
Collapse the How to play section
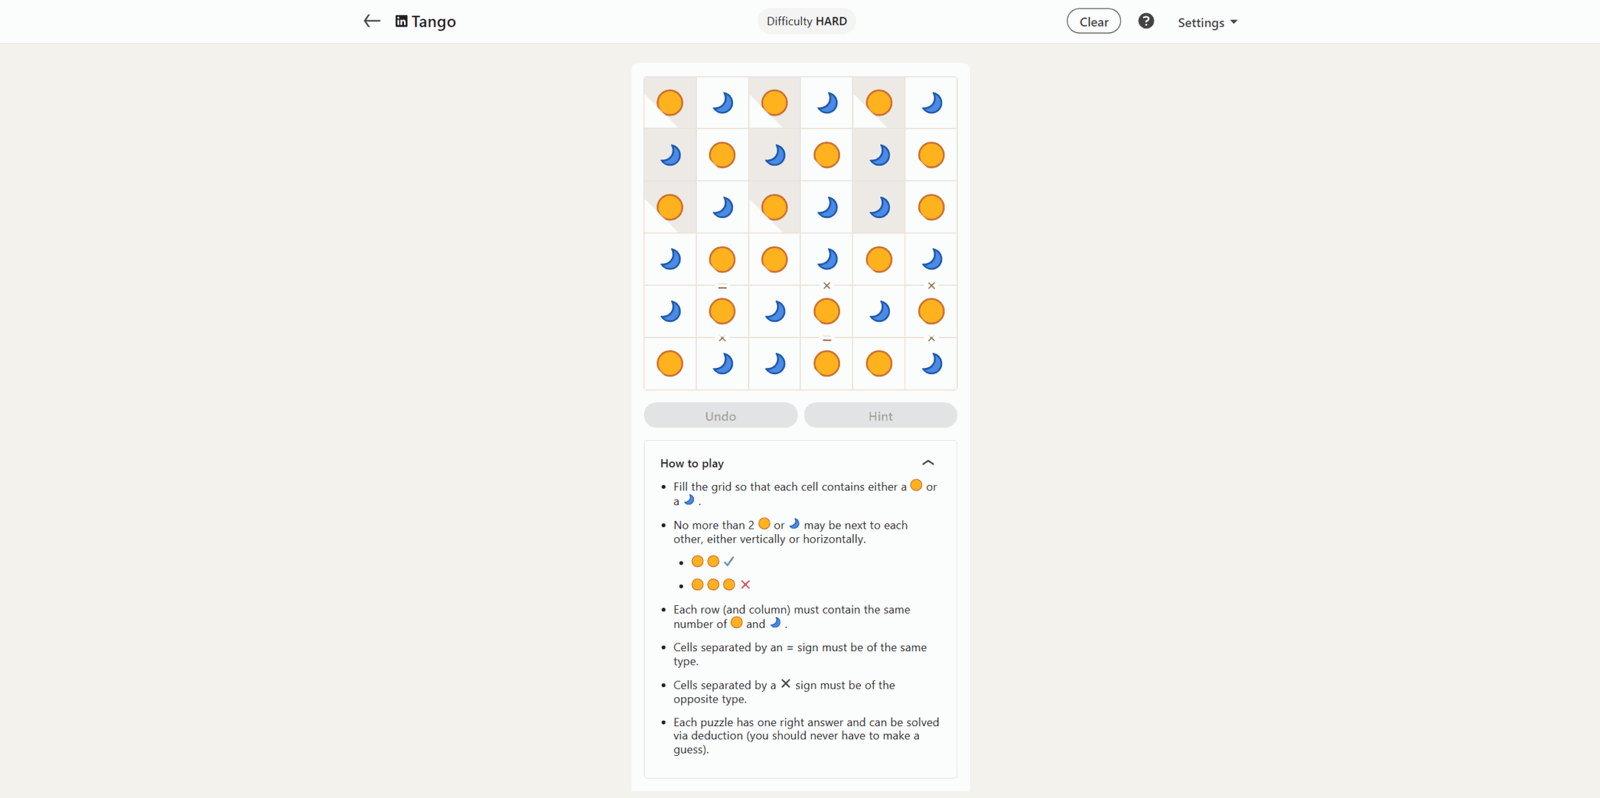pyautogui.click(x=928, y=463)
